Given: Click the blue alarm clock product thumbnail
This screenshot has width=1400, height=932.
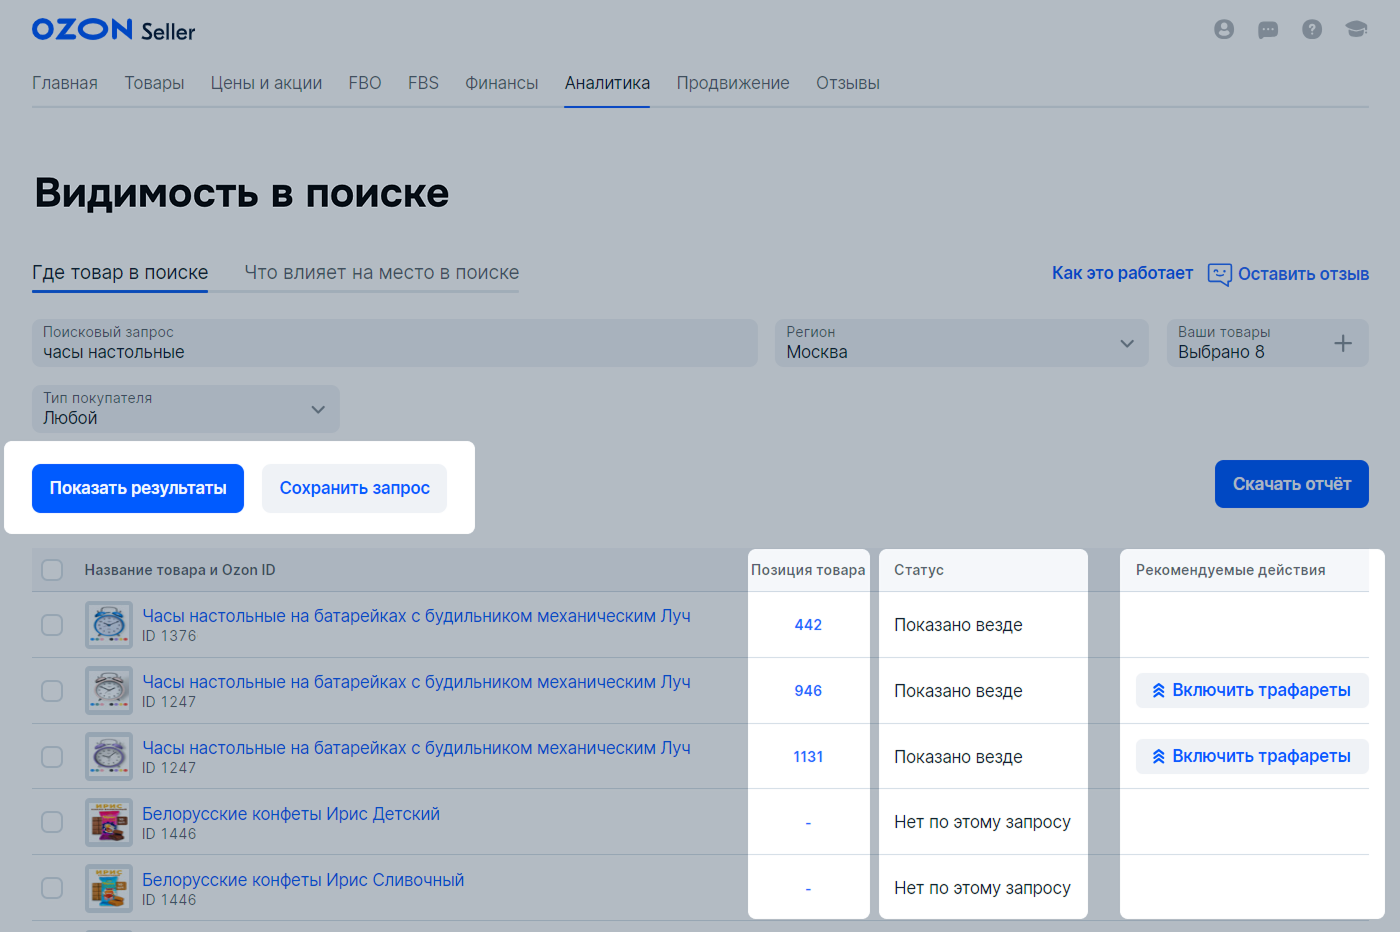Looking at the screenshot, I should click(x=109, y=625).
